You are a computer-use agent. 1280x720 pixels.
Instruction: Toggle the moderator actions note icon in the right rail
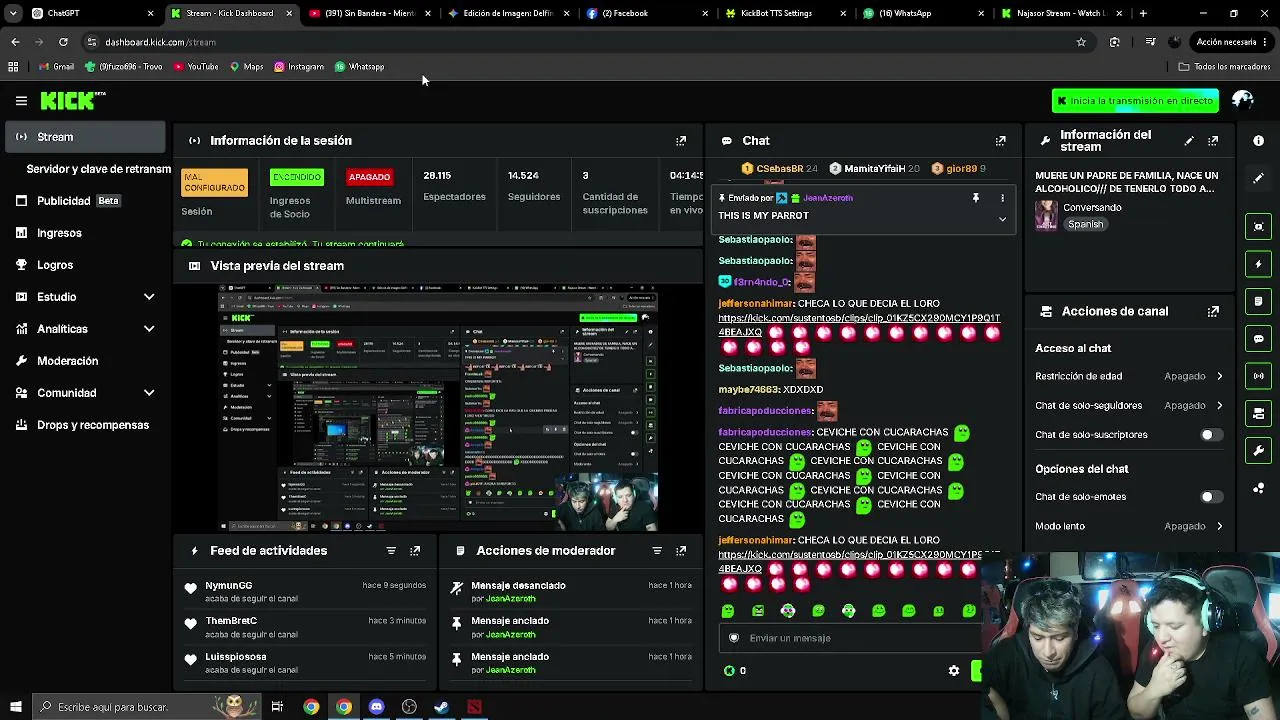click(1259, 301)
